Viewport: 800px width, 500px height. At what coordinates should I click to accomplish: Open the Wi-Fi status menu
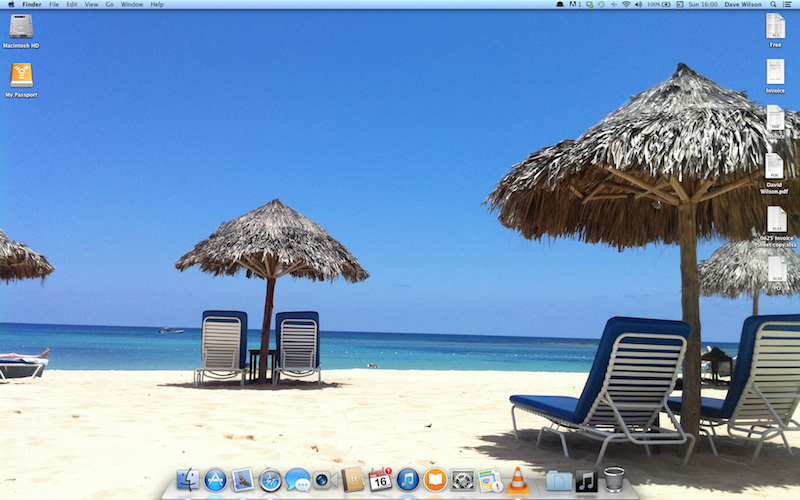click(x=626, y=4)
